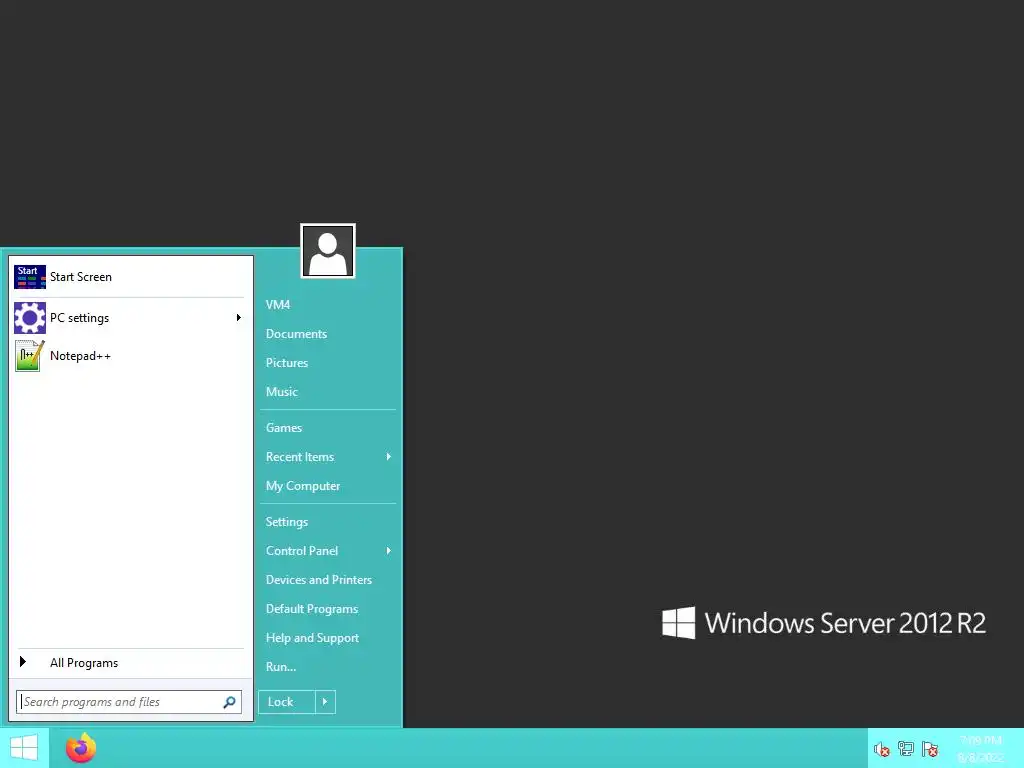Screen dimensions: 1024x768
Task: Open the Pictures folder
Action: pos(287,363)
